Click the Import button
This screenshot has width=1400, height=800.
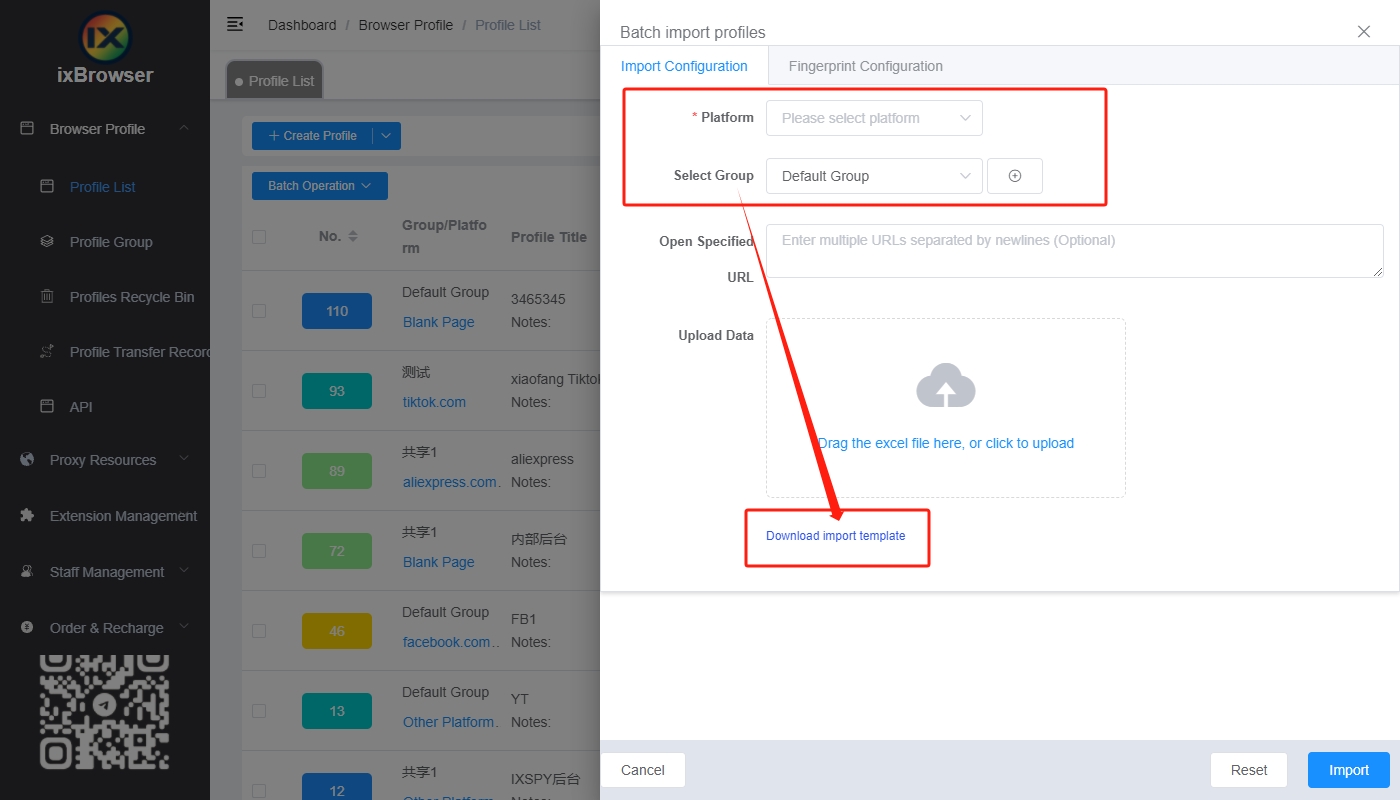(x=1349, y=770)
